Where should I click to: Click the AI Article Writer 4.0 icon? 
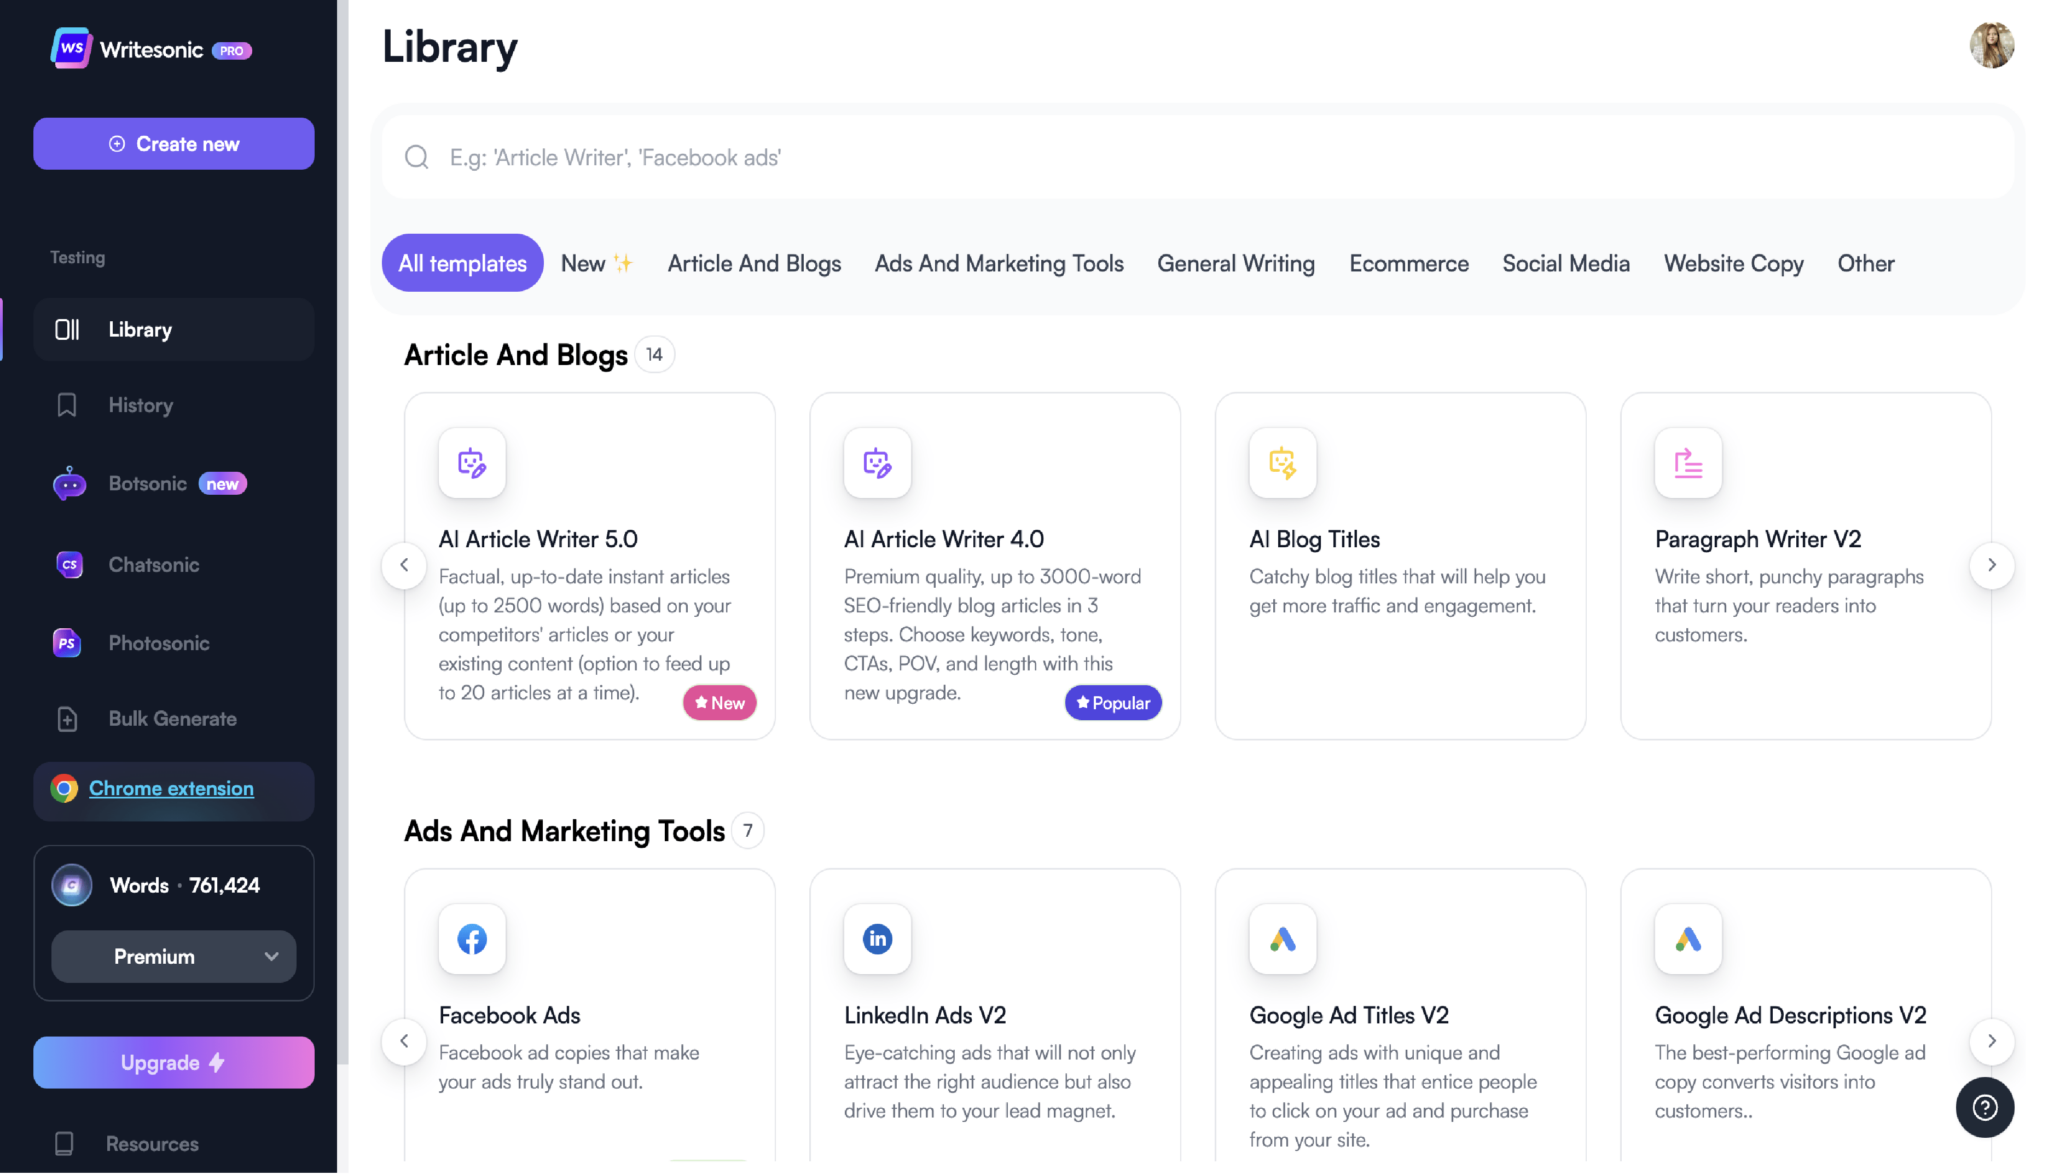(x=876, y=462)
